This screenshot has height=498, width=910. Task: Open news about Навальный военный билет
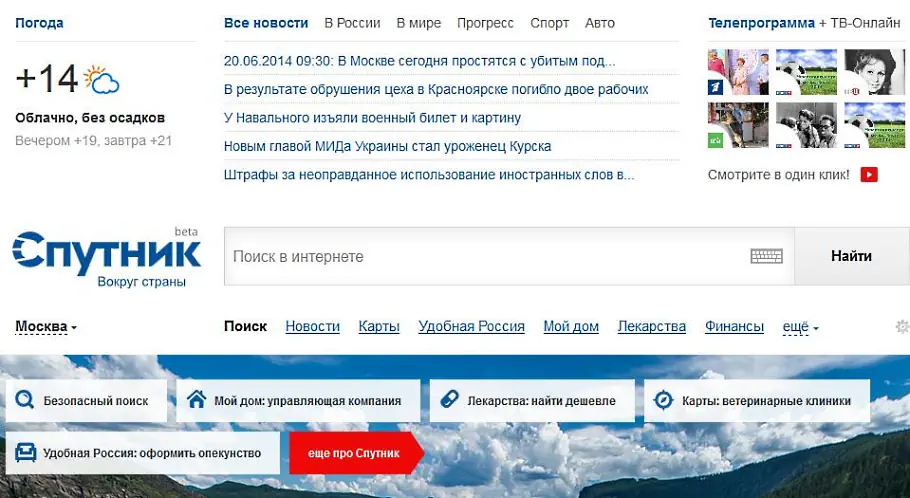pyautogui.click(x=372, y=118)
